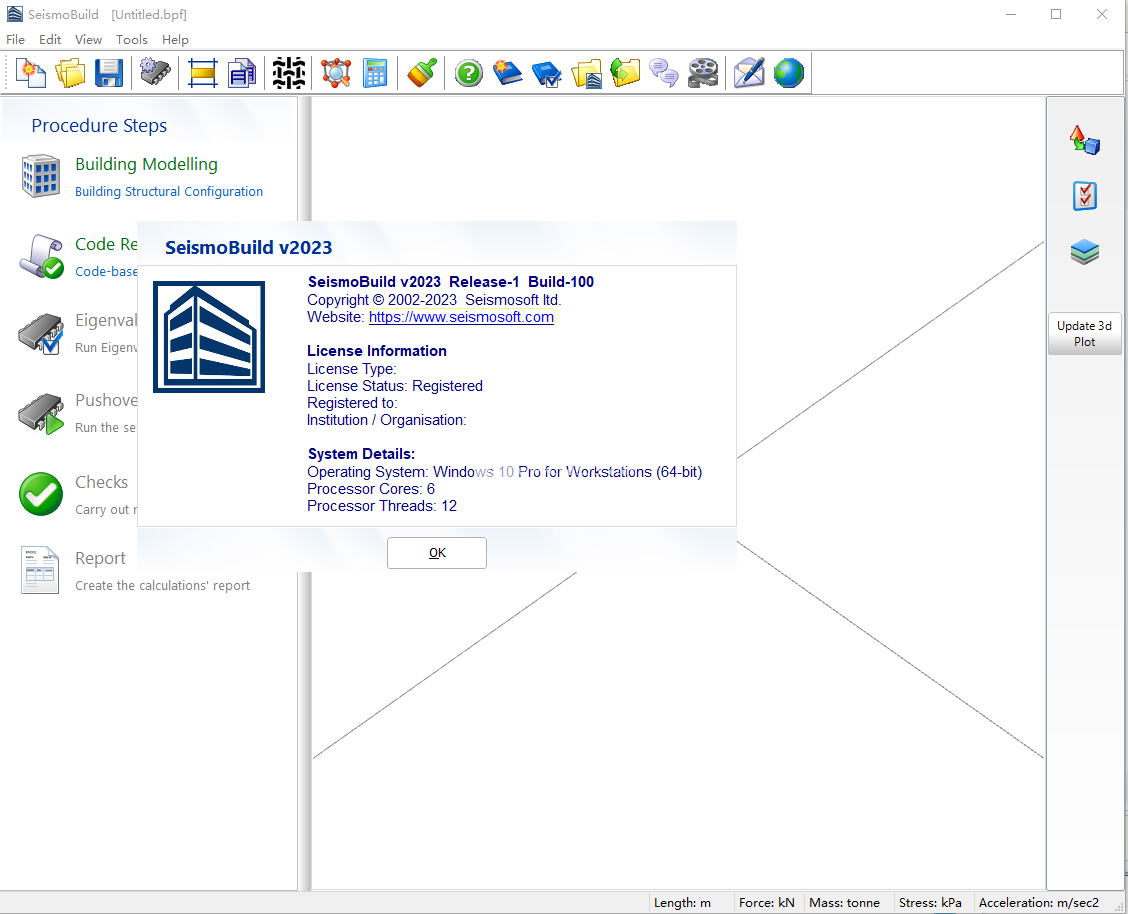Click the blue floppy disk Save icon
1128x914 pixels.
[108, 73]
